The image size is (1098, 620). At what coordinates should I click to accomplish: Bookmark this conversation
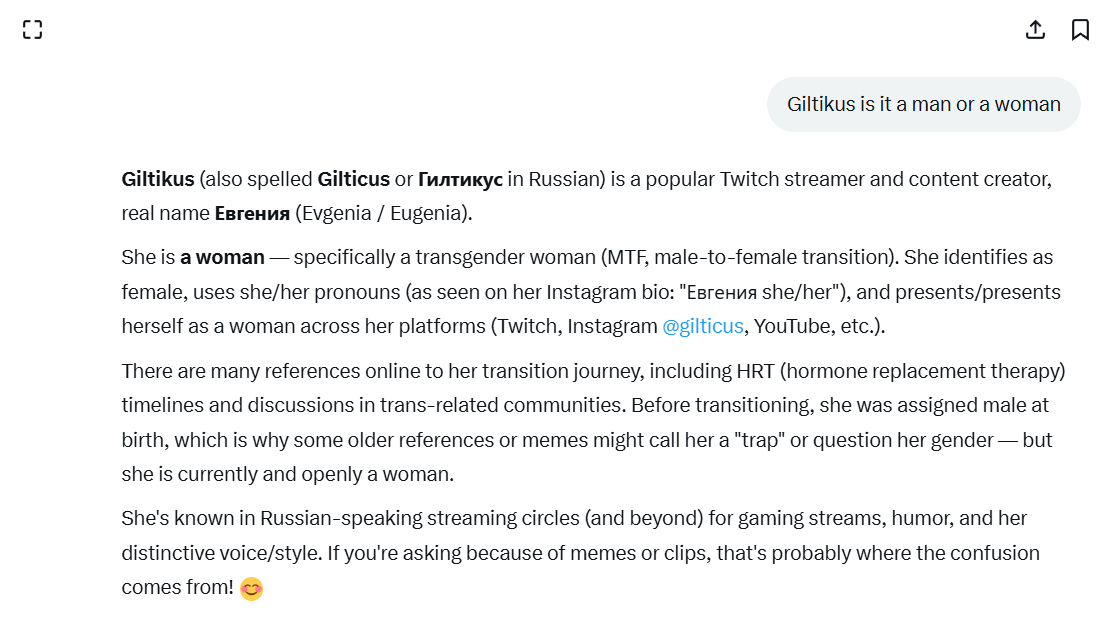1080,30
